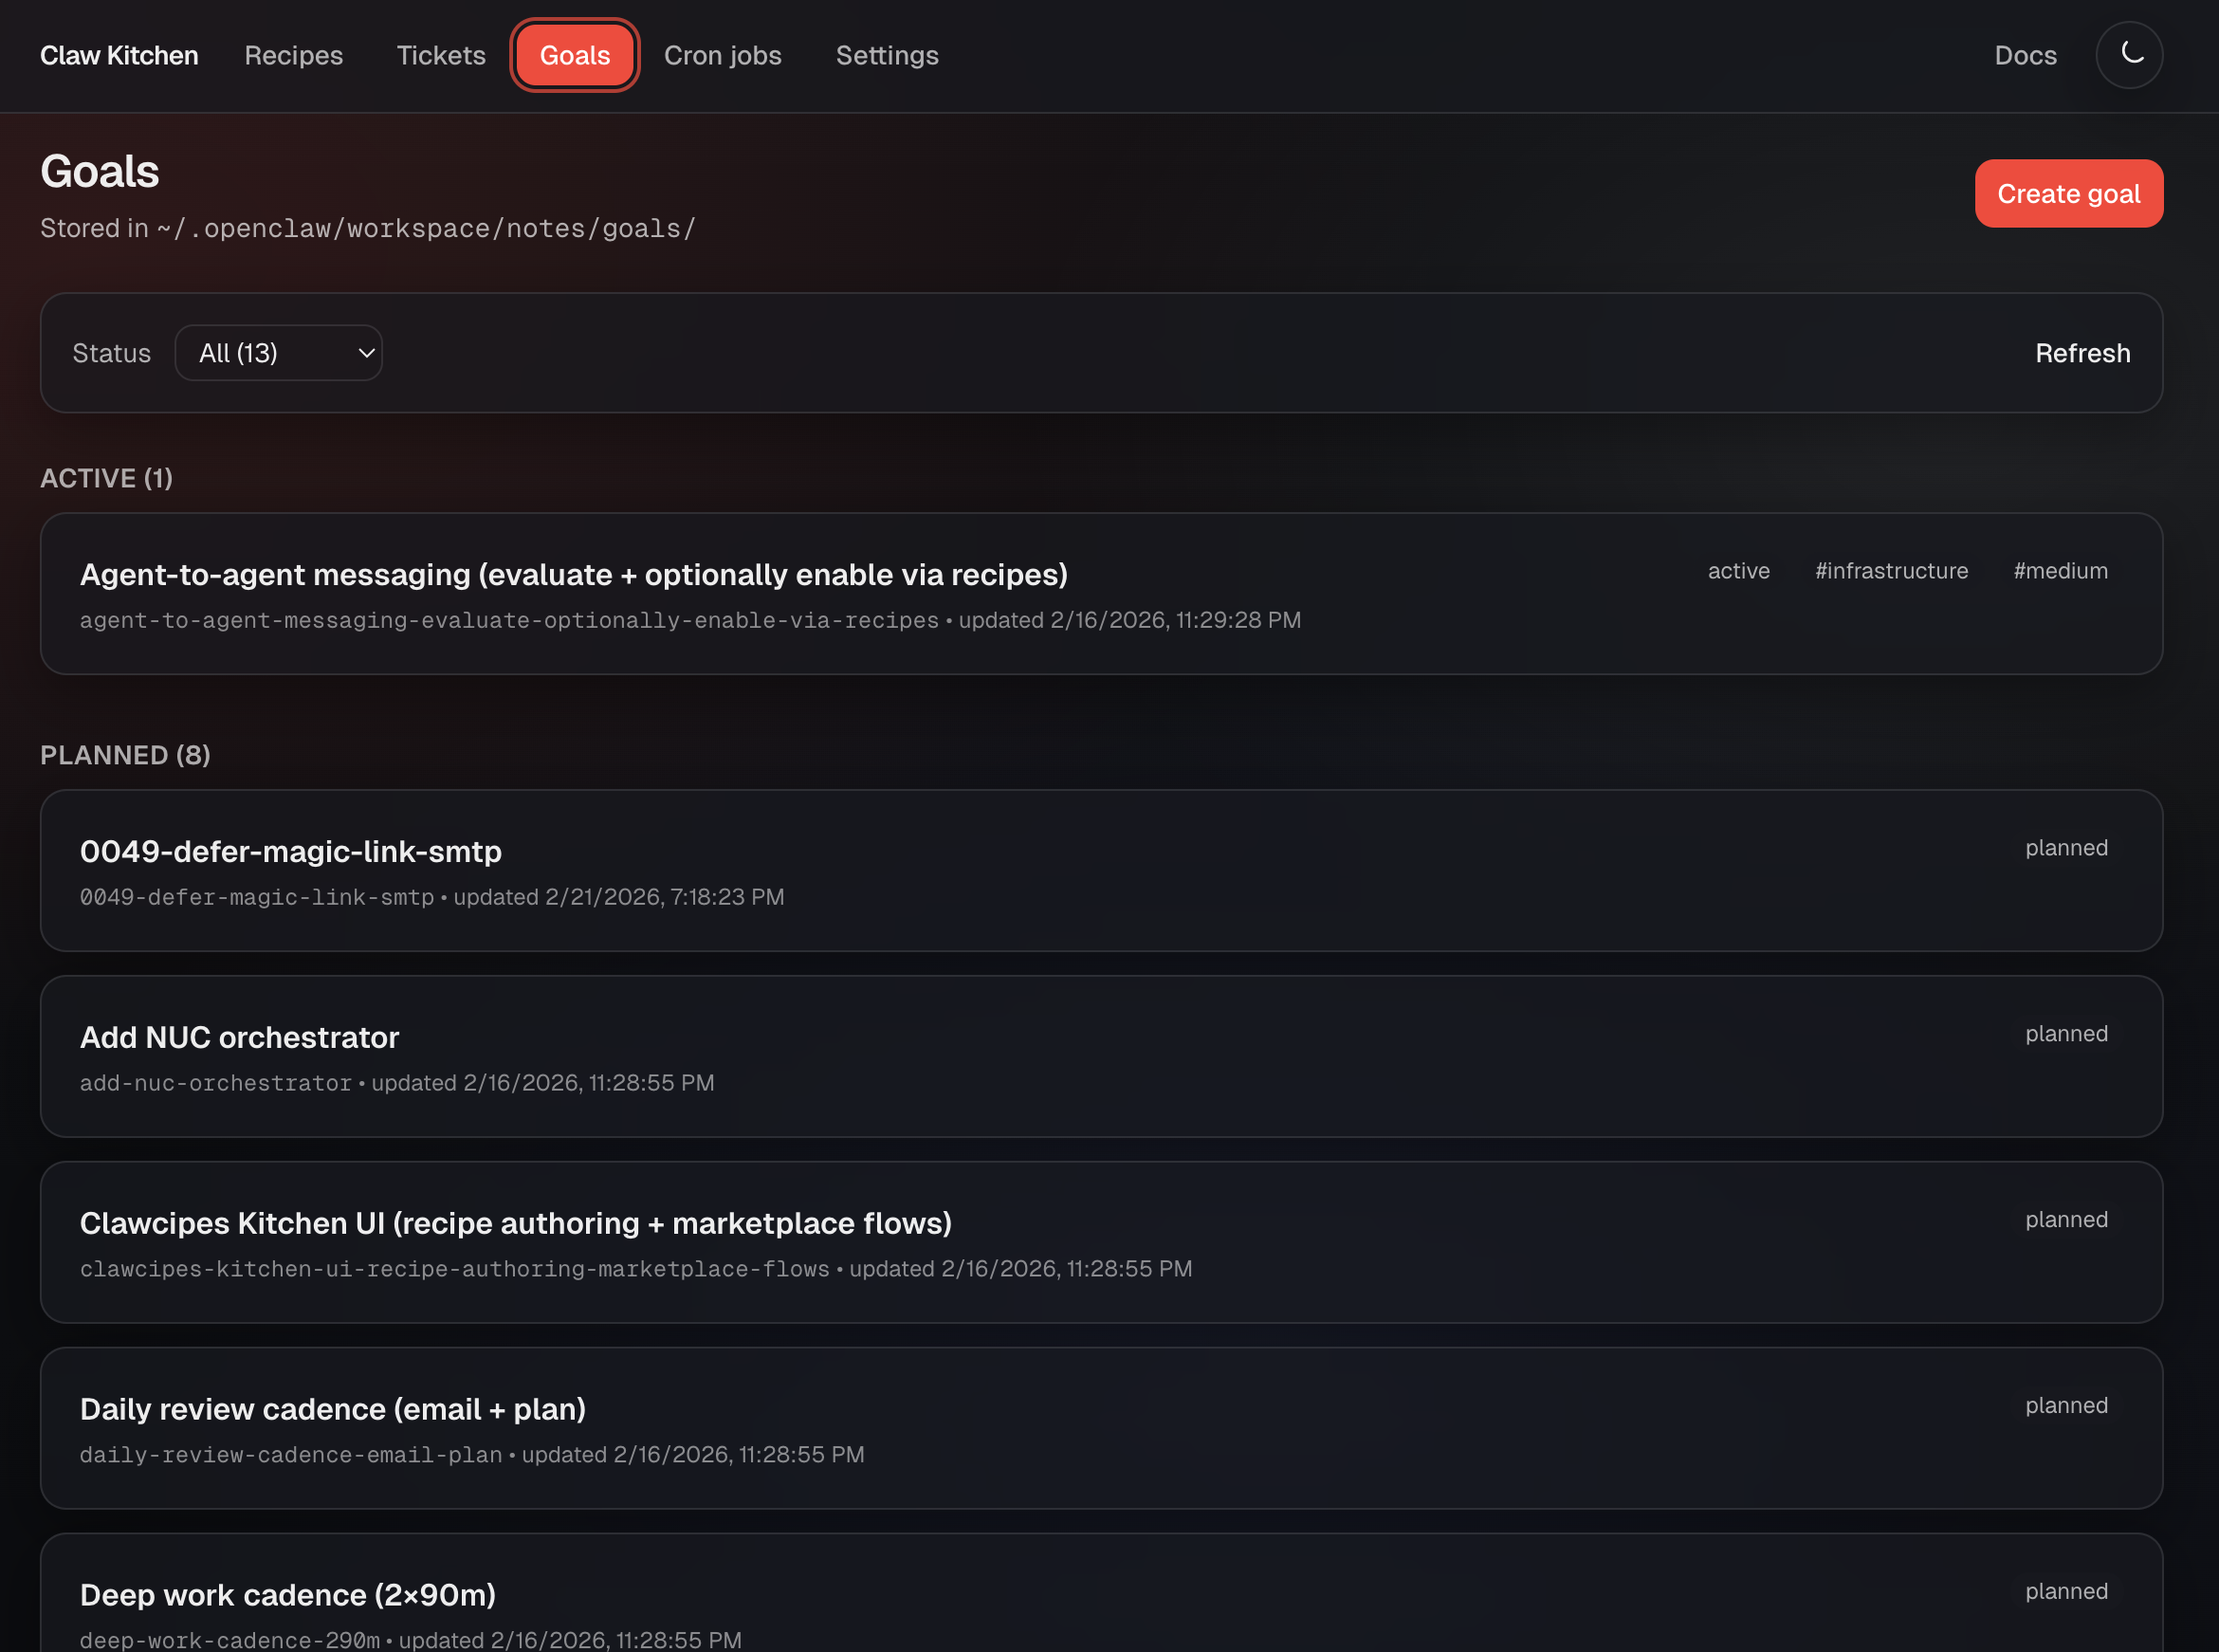This screenshot has height=1652, width=2219.
Task: Click the #medium tag on active goal
Action: click(x=2060, y=571)
